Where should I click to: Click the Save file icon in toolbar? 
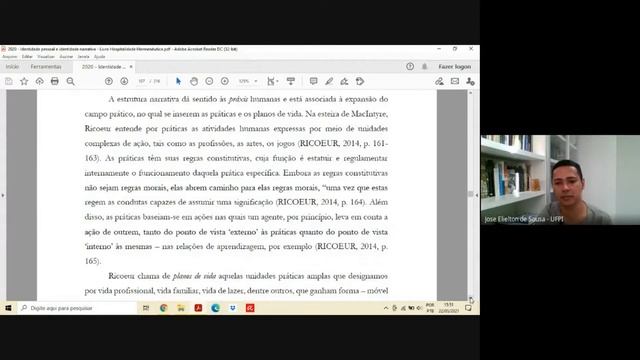[9, 81]
